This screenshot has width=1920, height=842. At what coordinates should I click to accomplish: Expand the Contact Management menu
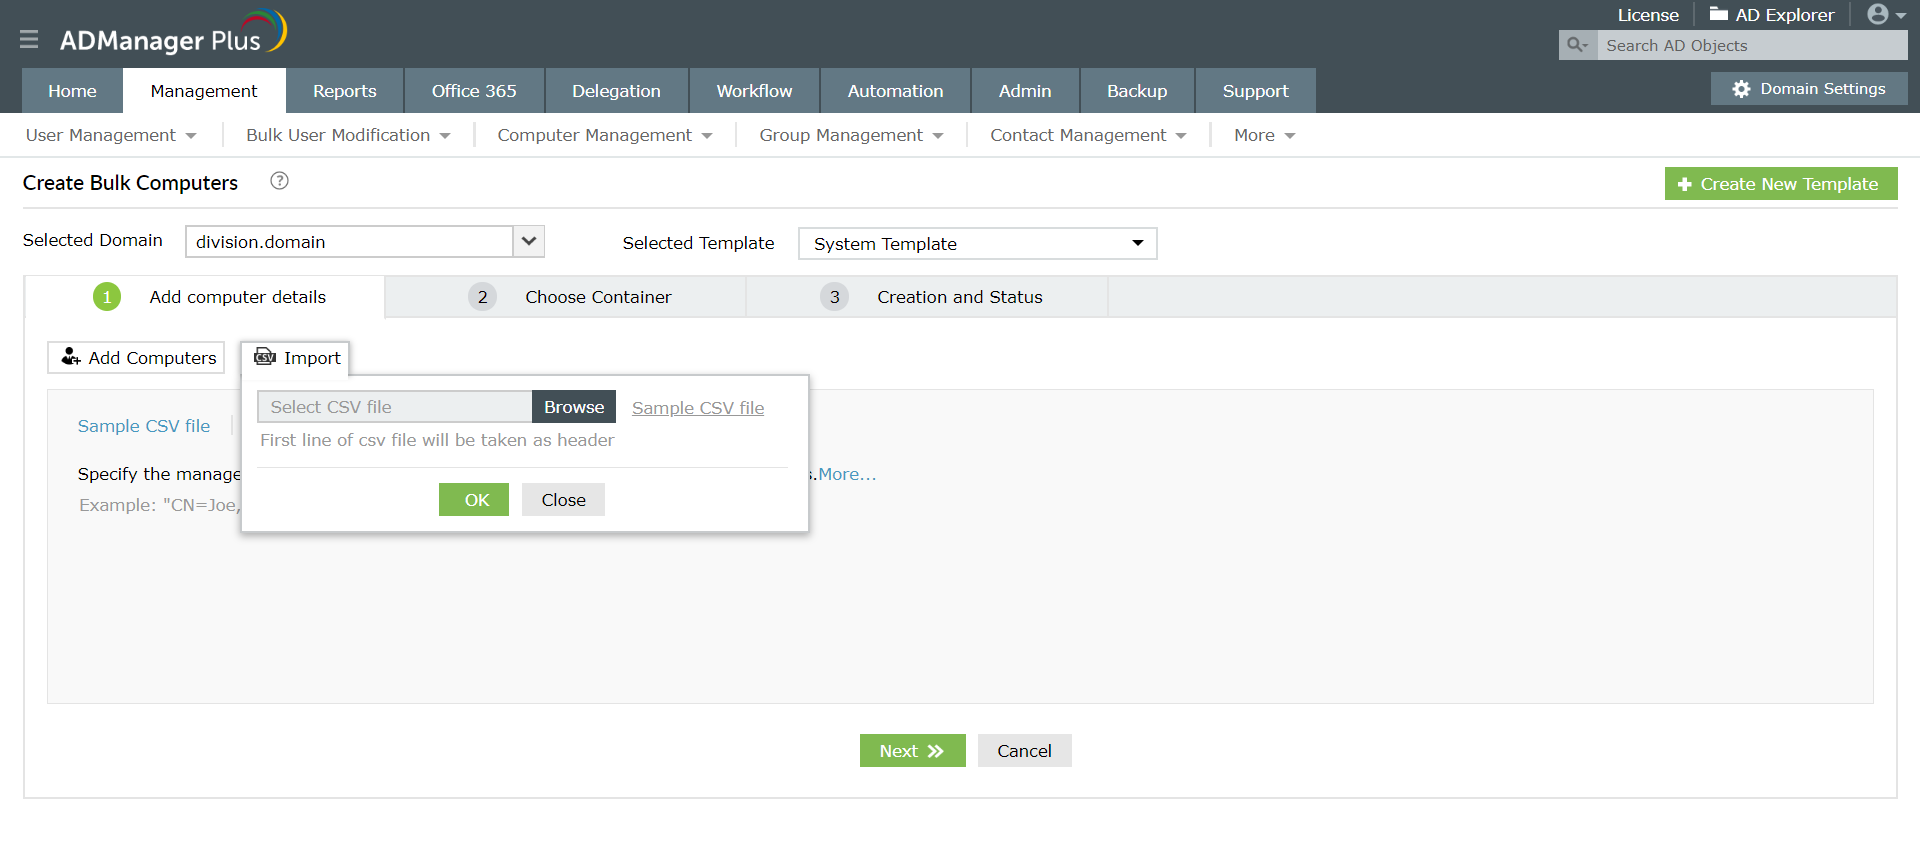pos(1088,135)
